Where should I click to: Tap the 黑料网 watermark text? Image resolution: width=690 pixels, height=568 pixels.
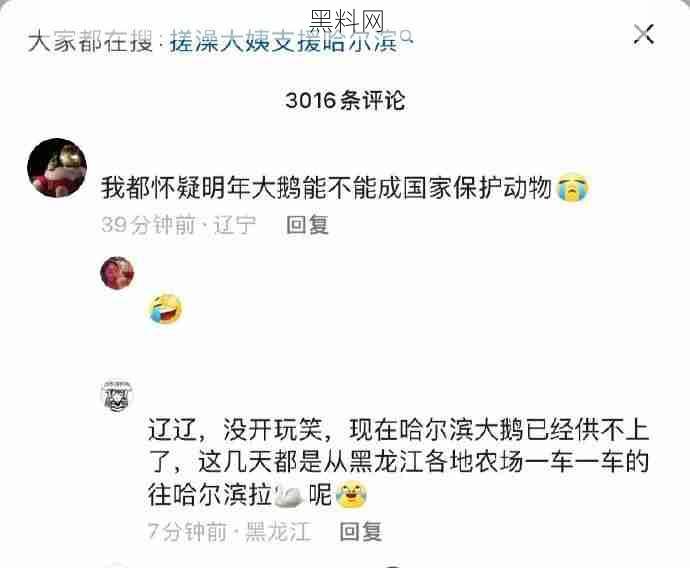point(347,21)
